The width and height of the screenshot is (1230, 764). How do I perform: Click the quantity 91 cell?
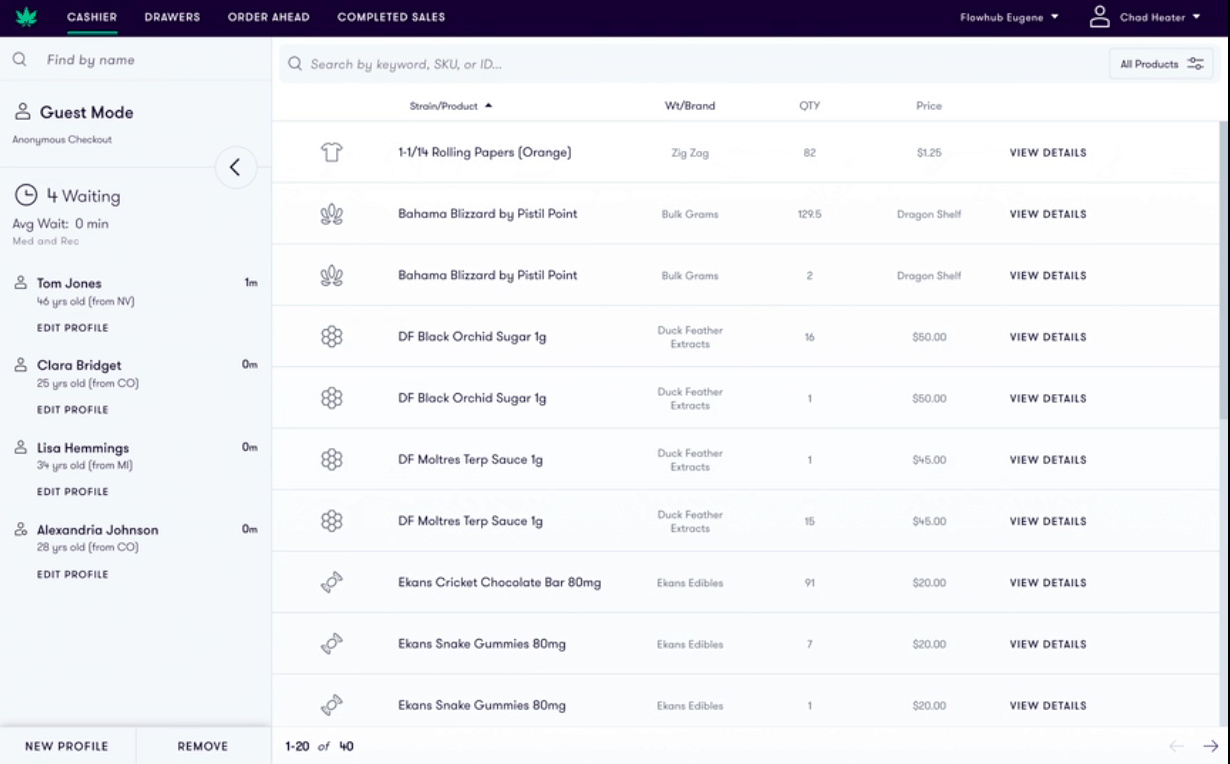coord(810,583)
